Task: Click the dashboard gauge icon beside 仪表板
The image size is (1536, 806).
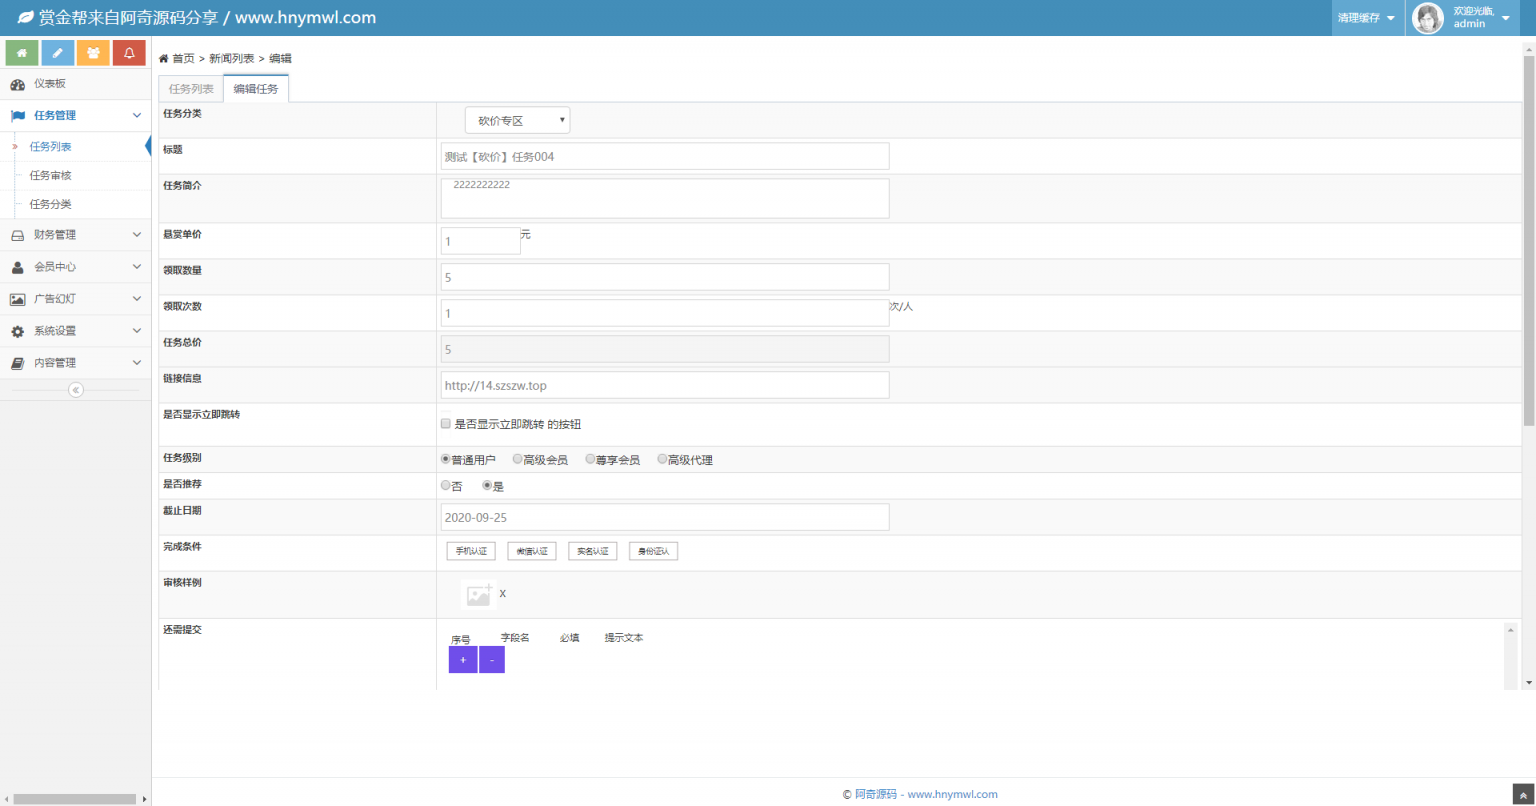Action: pos(18,84)
